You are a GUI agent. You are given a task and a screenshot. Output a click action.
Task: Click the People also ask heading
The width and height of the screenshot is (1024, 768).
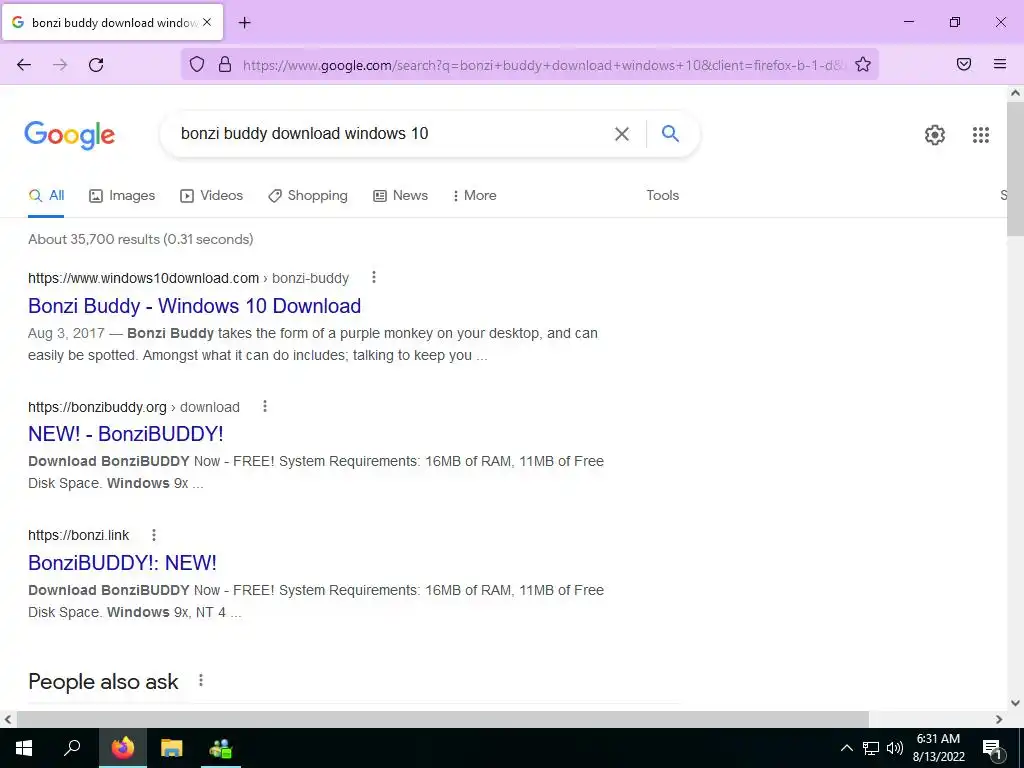pyautogui.click(x=103, y=681)
